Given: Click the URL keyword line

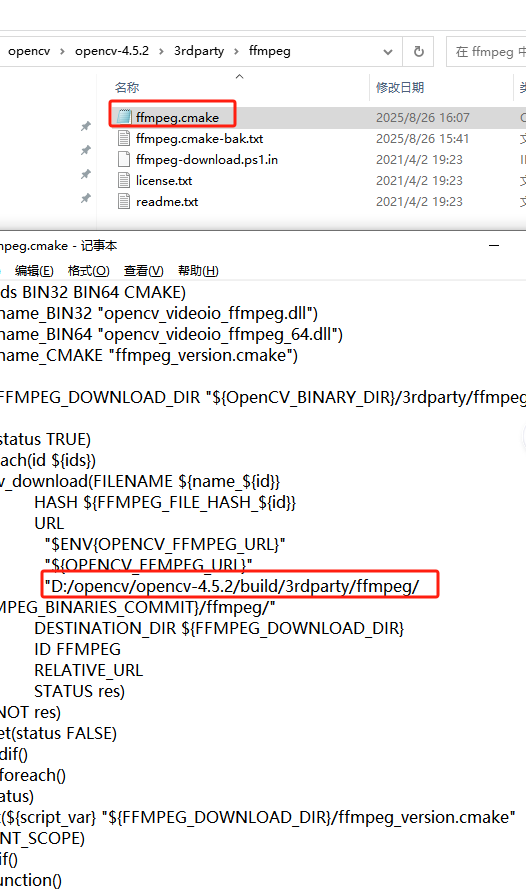Looking at the screenshot, I should pyautogui.click(x=49, y=523).
